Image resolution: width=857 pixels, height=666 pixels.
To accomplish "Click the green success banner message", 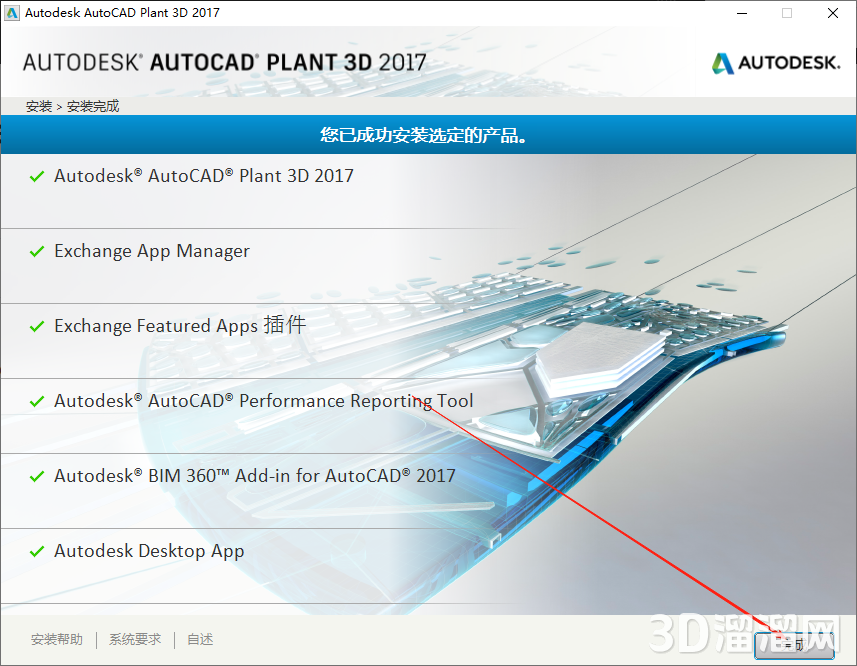I will click(x=428, y=134).
